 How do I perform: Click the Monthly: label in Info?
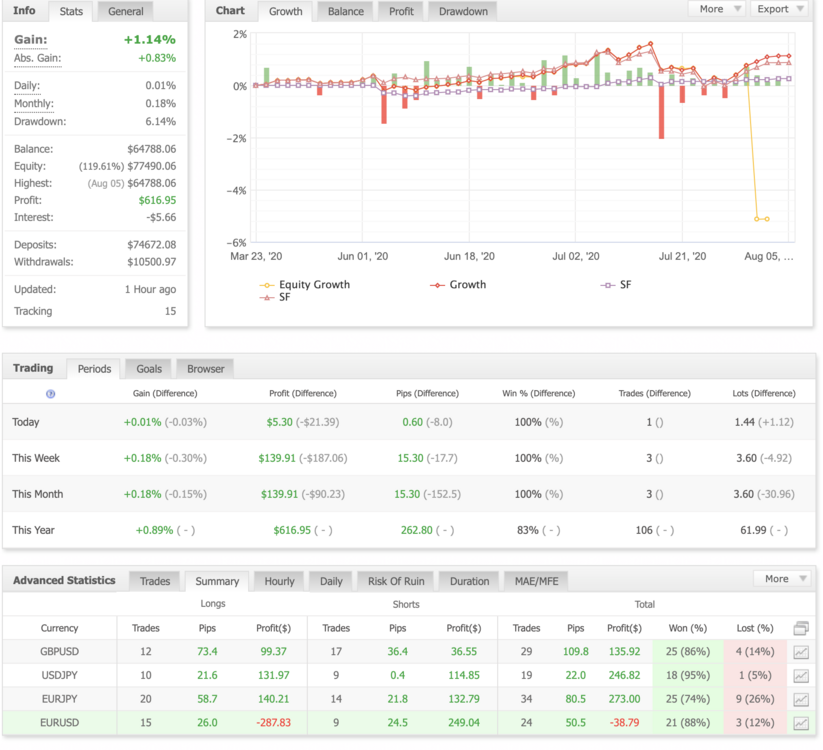point(34,103)
